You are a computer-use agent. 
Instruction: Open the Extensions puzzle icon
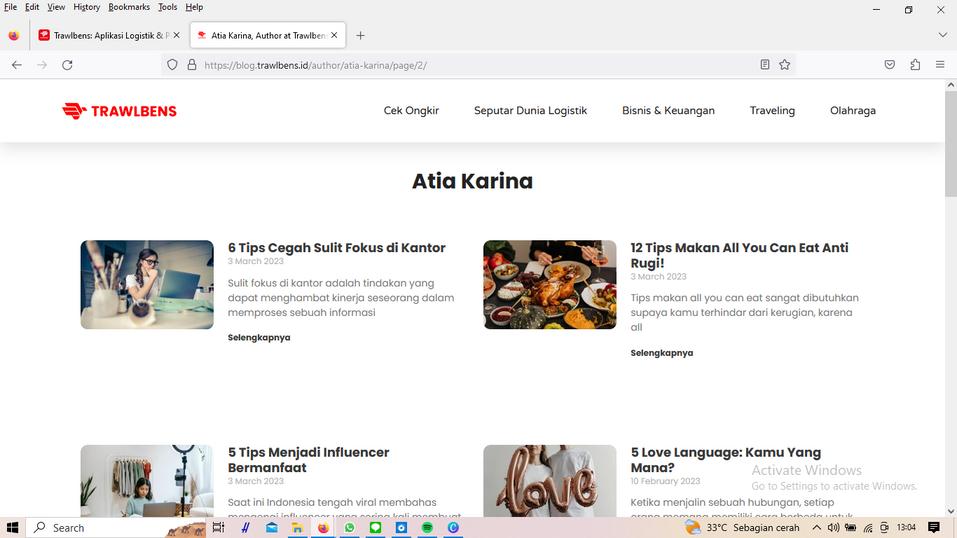coord(915,65)
